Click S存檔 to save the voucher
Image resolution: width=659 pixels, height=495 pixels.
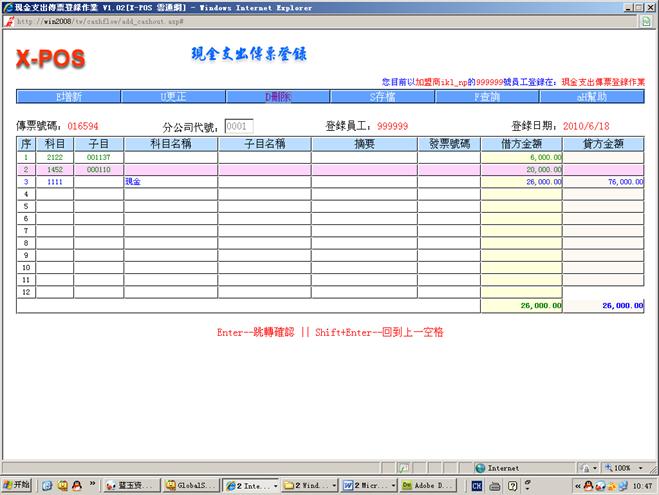pyautogui.click(x=382, y=97)
